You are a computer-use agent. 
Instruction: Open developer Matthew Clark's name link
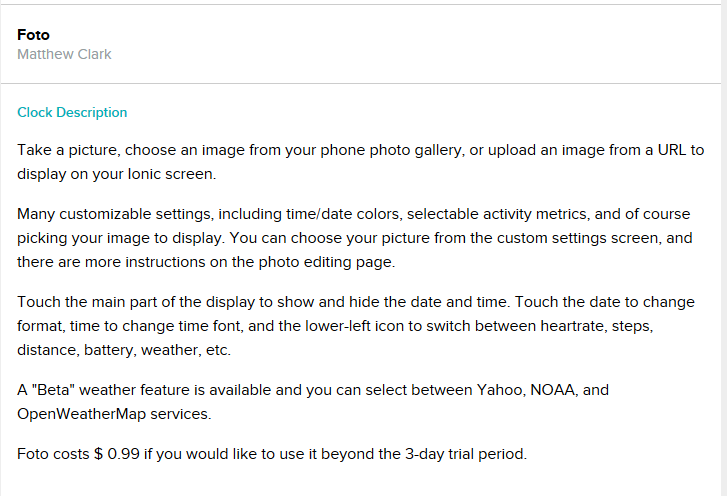[x=64, y=54]
